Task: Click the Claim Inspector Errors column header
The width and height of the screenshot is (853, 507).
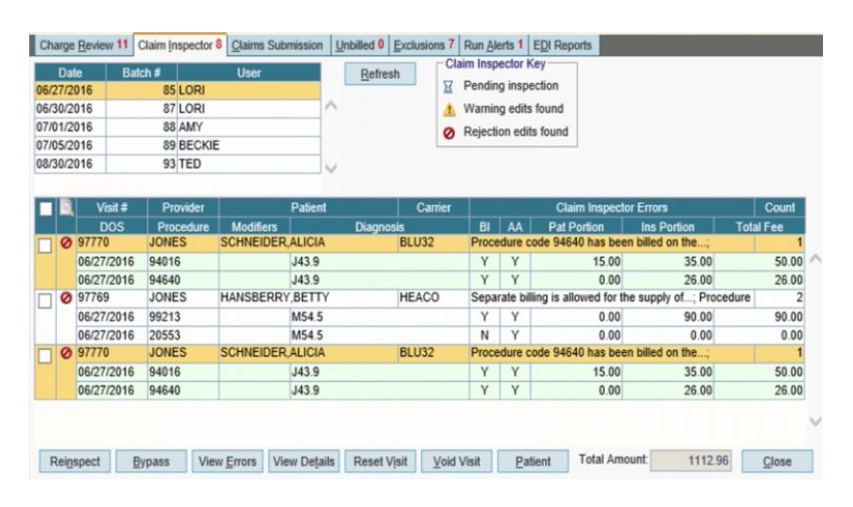Action: pyautogui.click(x=611, y=208)
